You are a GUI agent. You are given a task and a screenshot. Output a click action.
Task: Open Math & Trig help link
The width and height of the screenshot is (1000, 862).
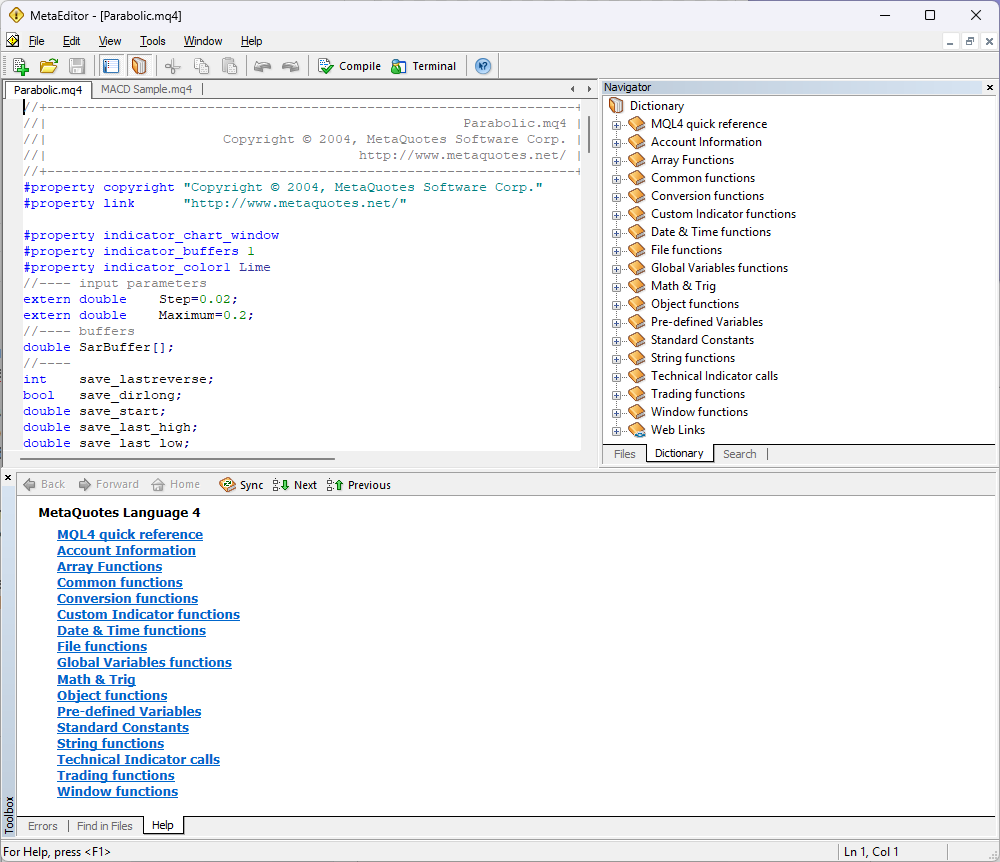pos(96,680)
